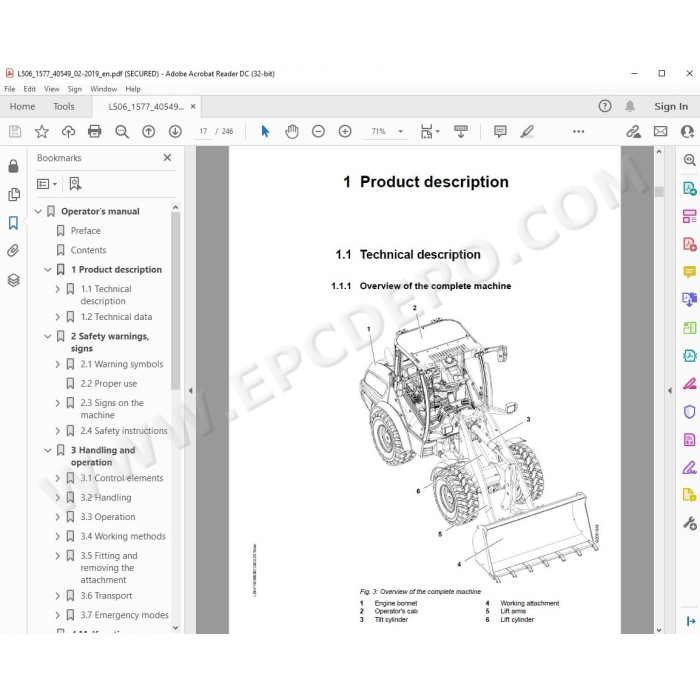Open the 2.2 Proper use bookmark
The width and height of the screenshot is (700, 700).
coord(109,383)
